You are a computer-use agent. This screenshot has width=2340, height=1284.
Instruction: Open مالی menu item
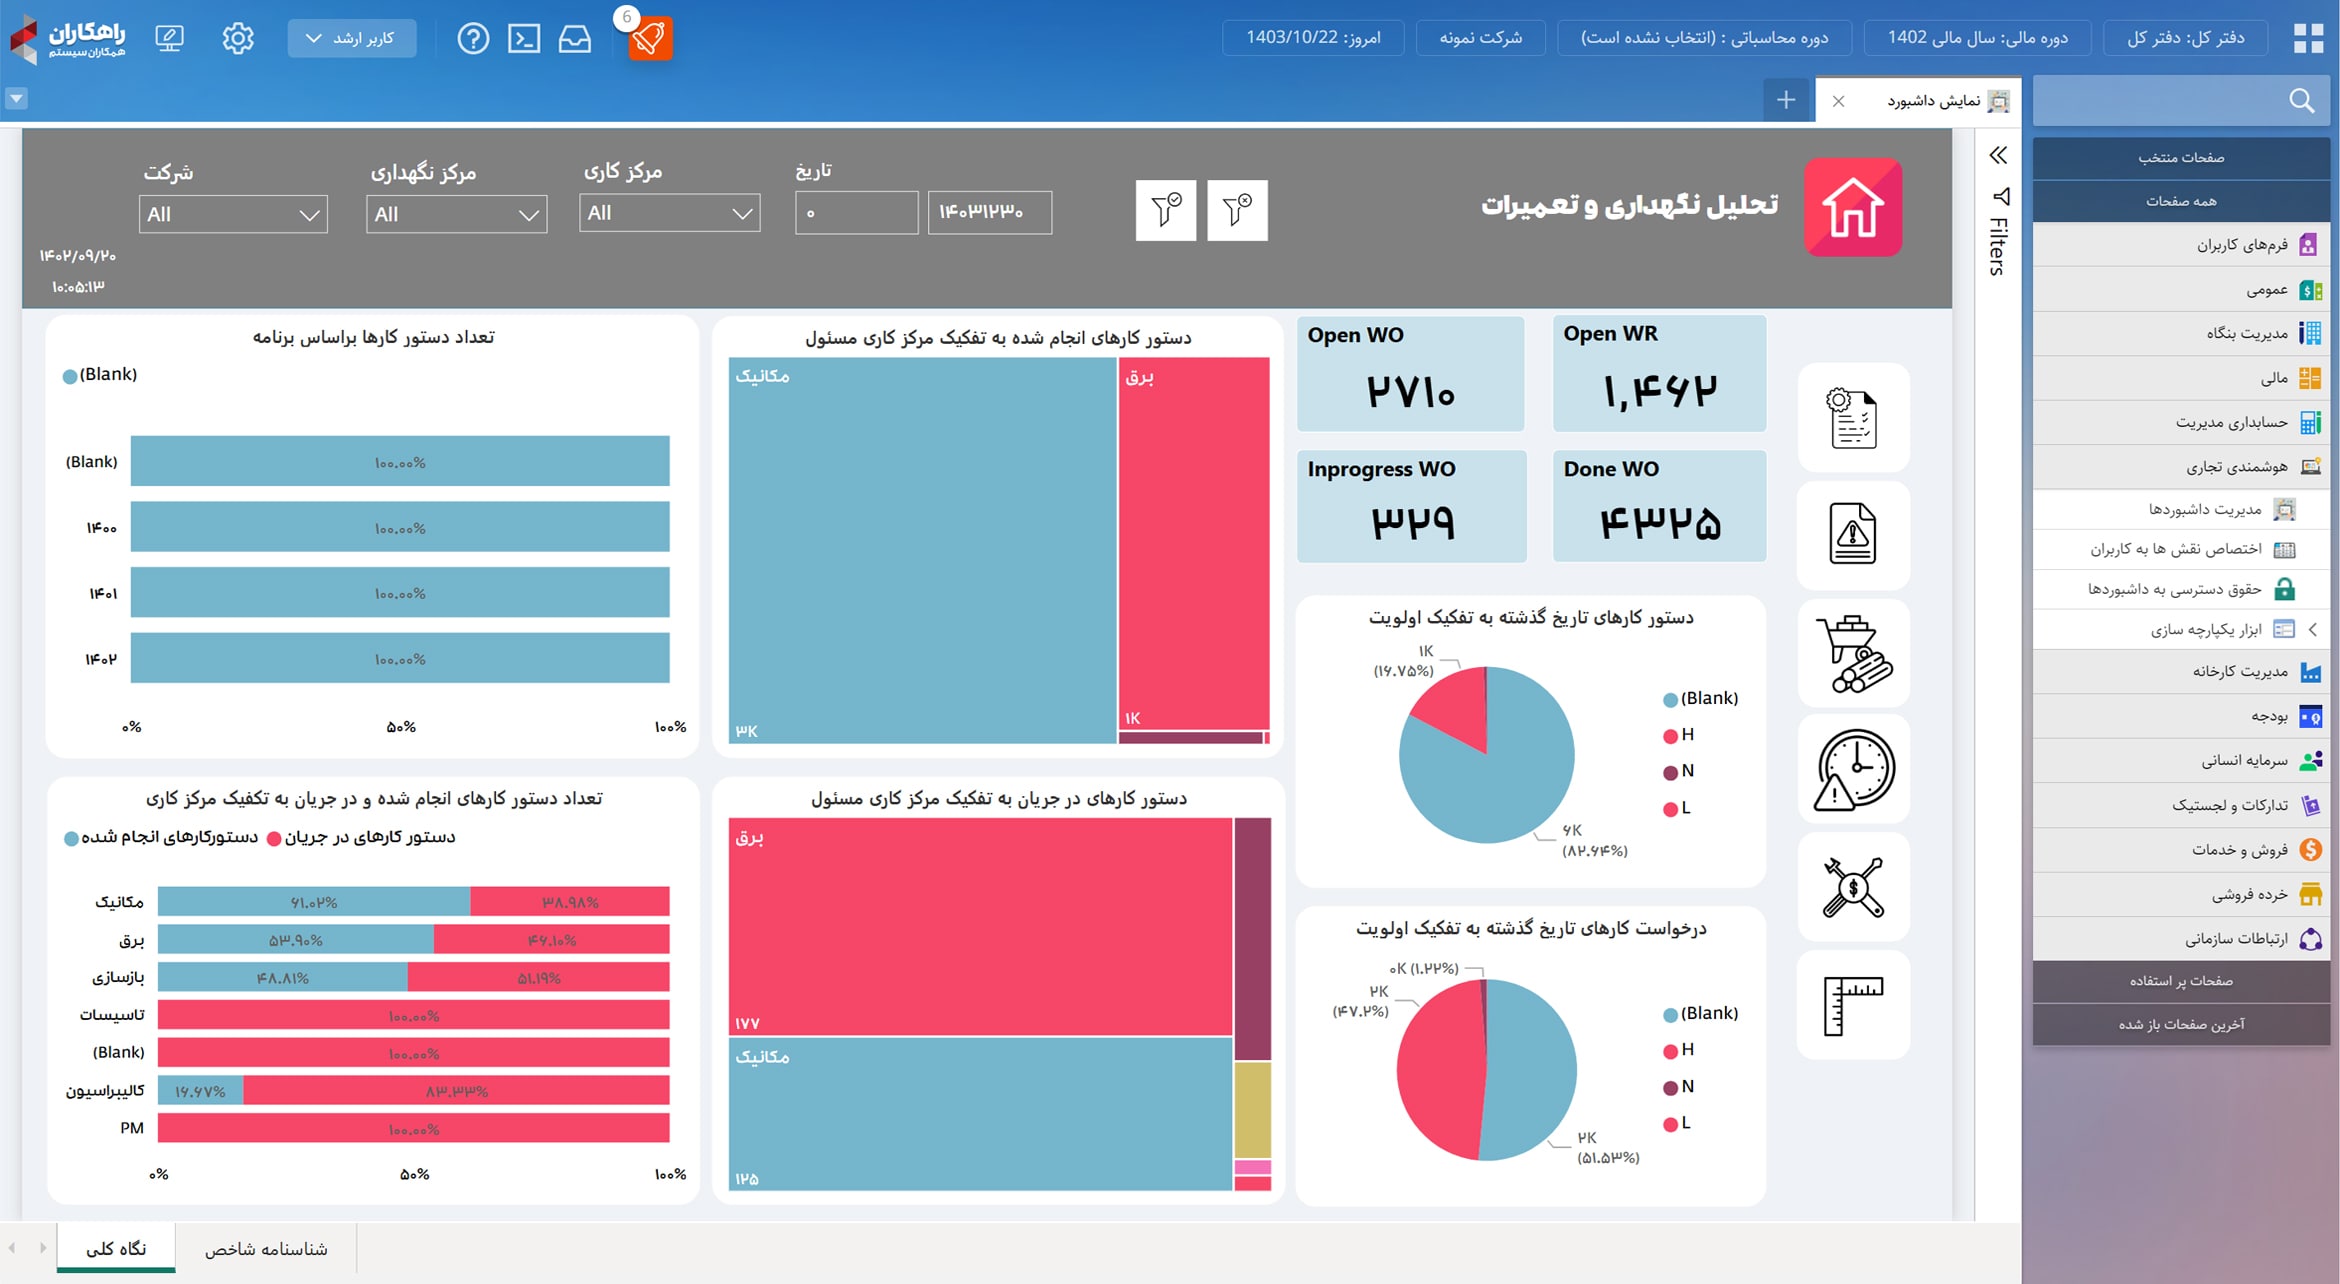(x=2181, y=378)
